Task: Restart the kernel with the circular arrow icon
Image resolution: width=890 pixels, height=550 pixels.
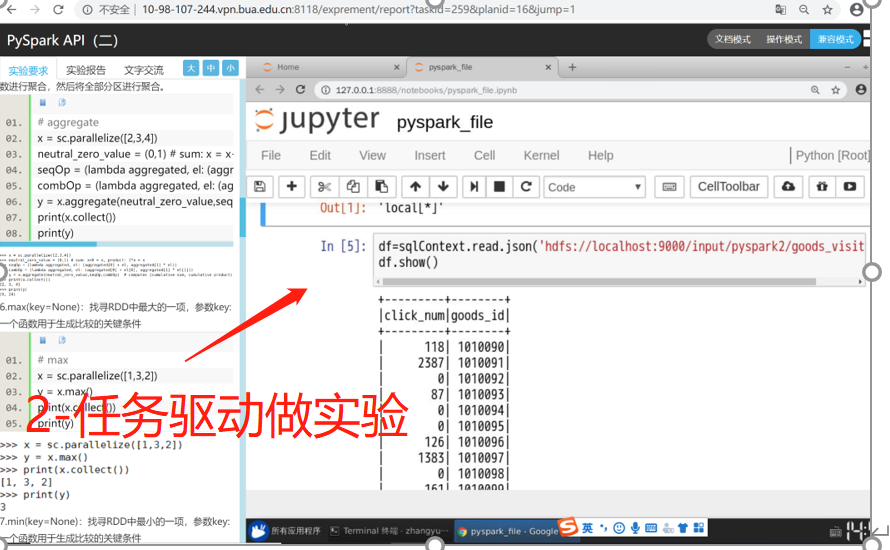Action: [x=525, y=187]
